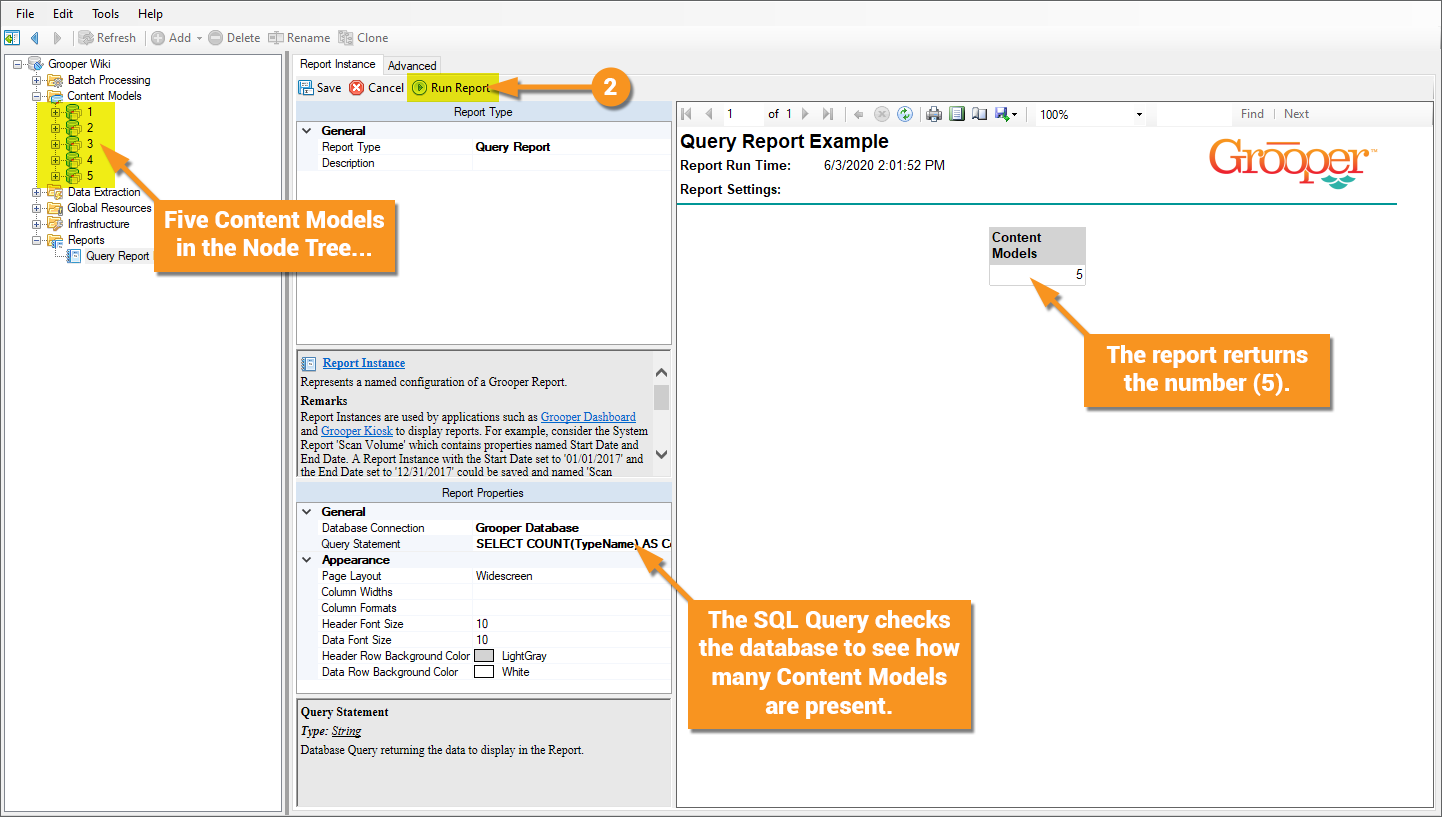Click the help panel scroll down arrow
1442x817 pixels.
[x=661, y=453]
